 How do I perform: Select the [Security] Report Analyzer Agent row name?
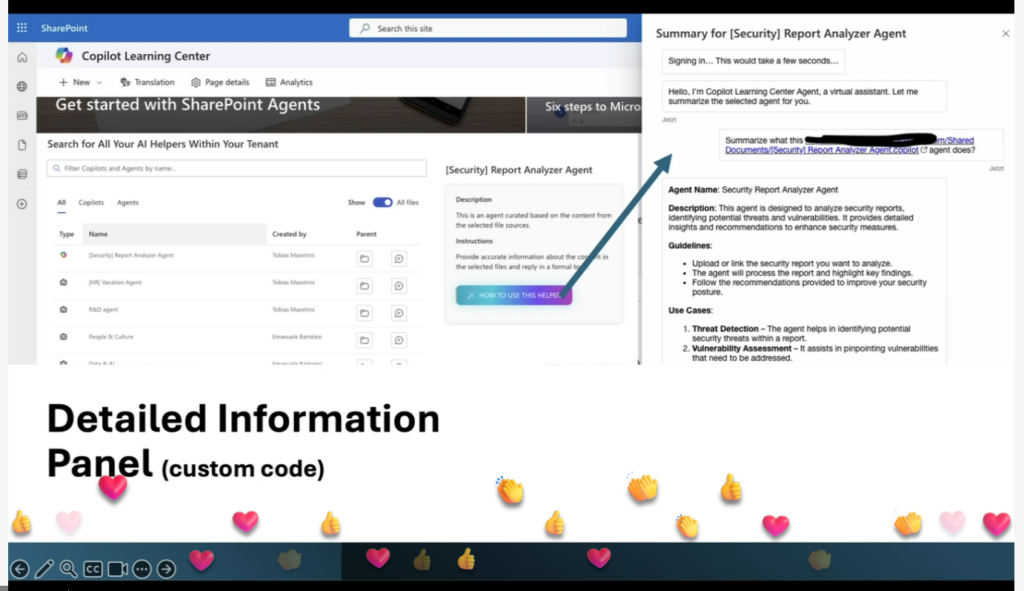(131, 255)
